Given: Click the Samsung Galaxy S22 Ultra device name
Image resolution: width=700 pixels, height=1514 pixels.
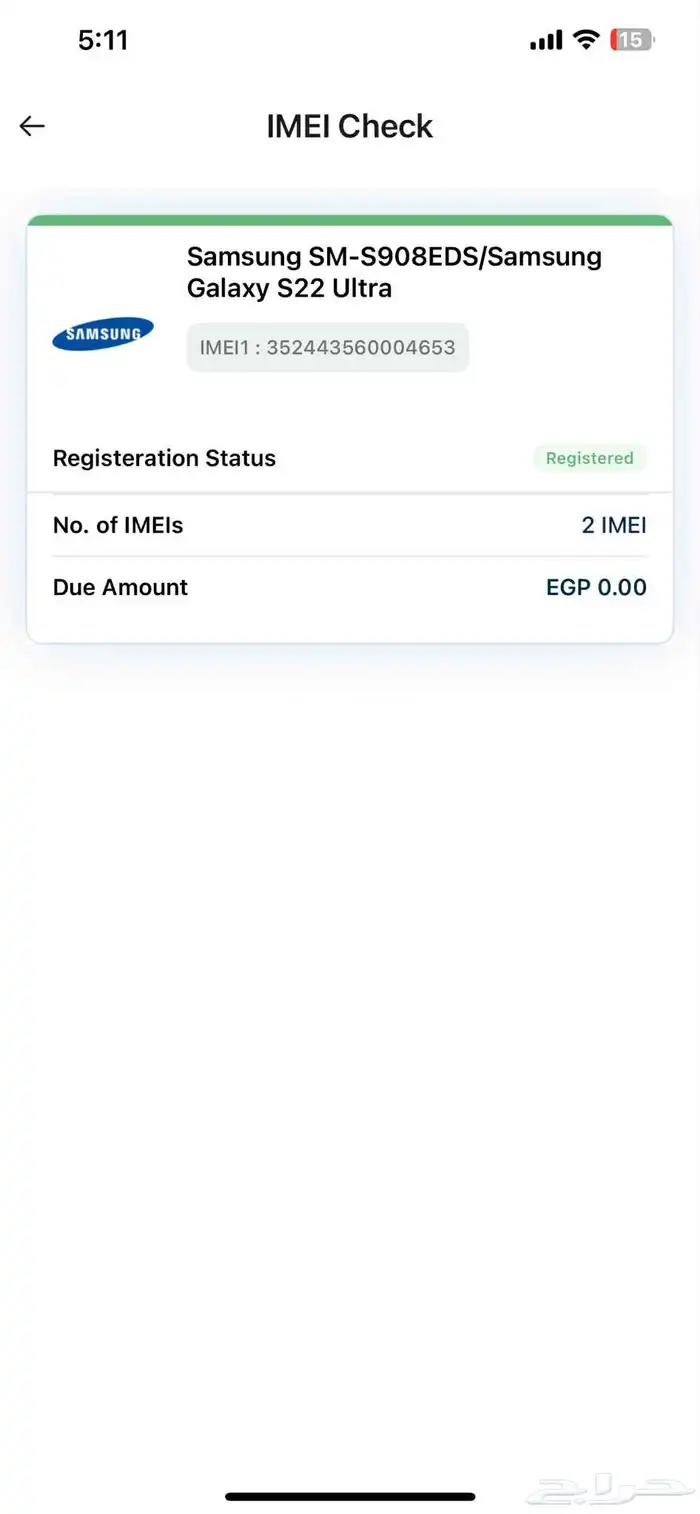Looking at the screenshot, I should pos(290,289).
